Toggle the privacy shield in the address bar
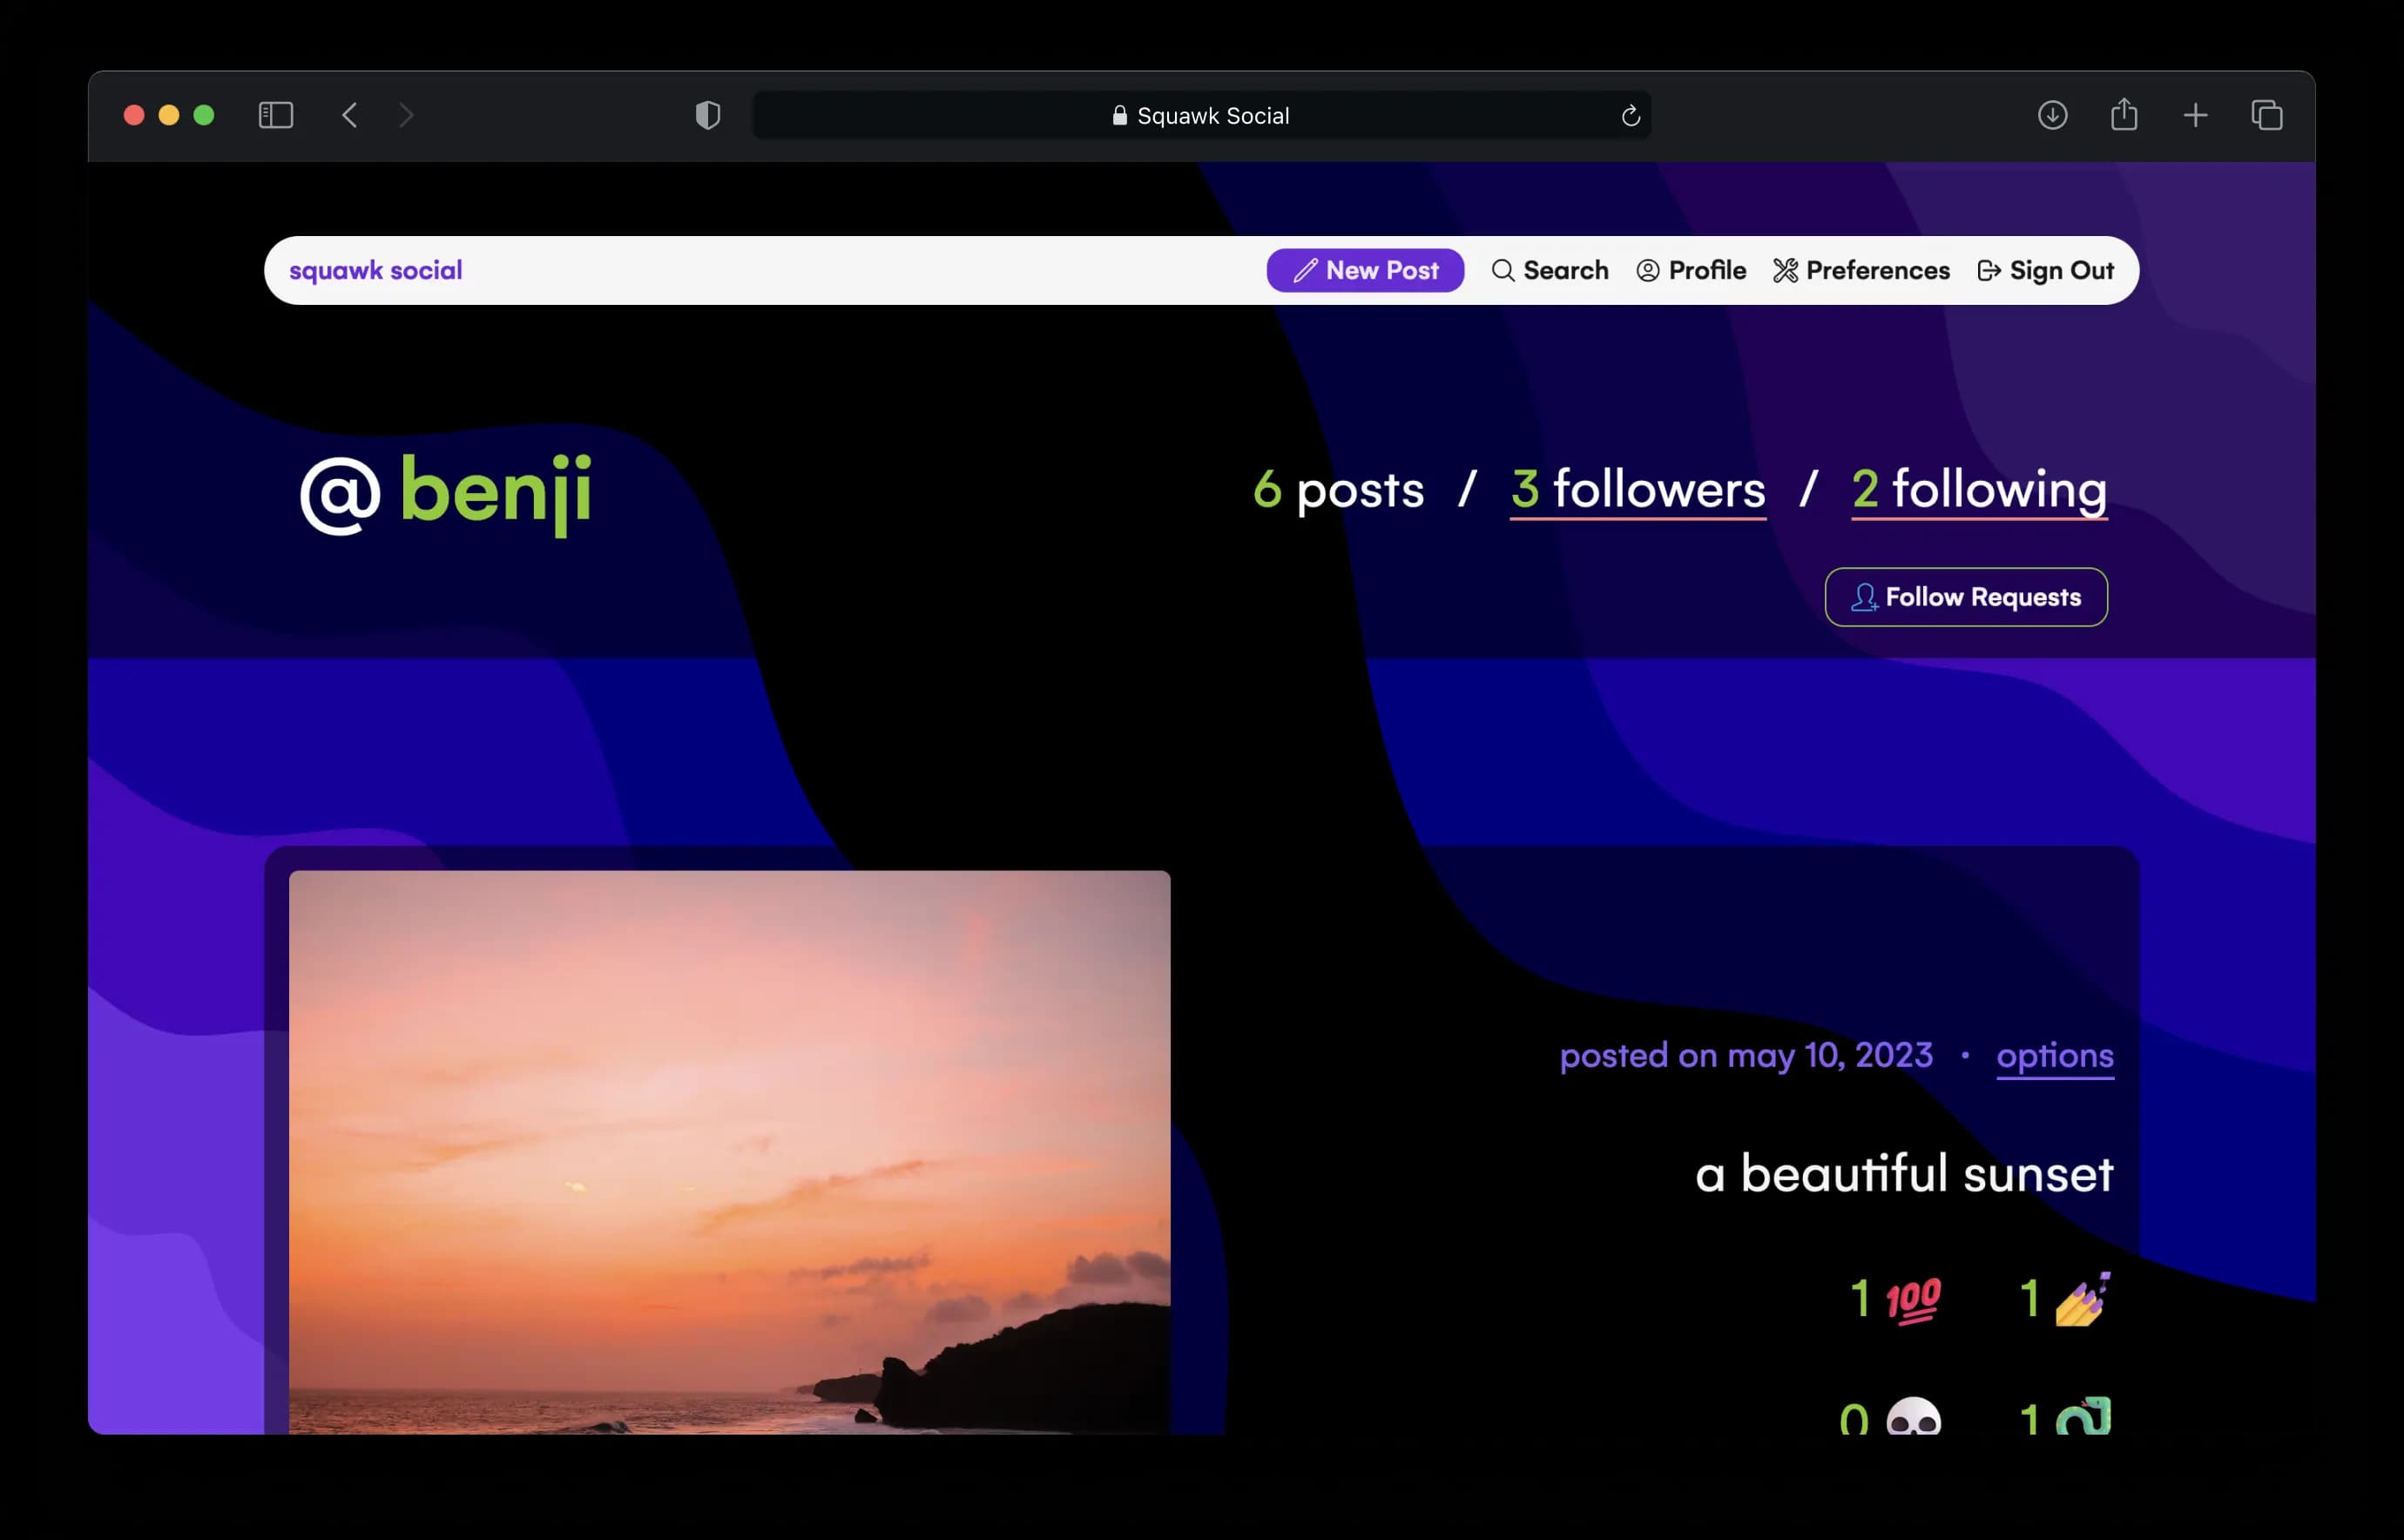Image resolution: width=2404 pixels, height=1540 pixels. [708, 115]
